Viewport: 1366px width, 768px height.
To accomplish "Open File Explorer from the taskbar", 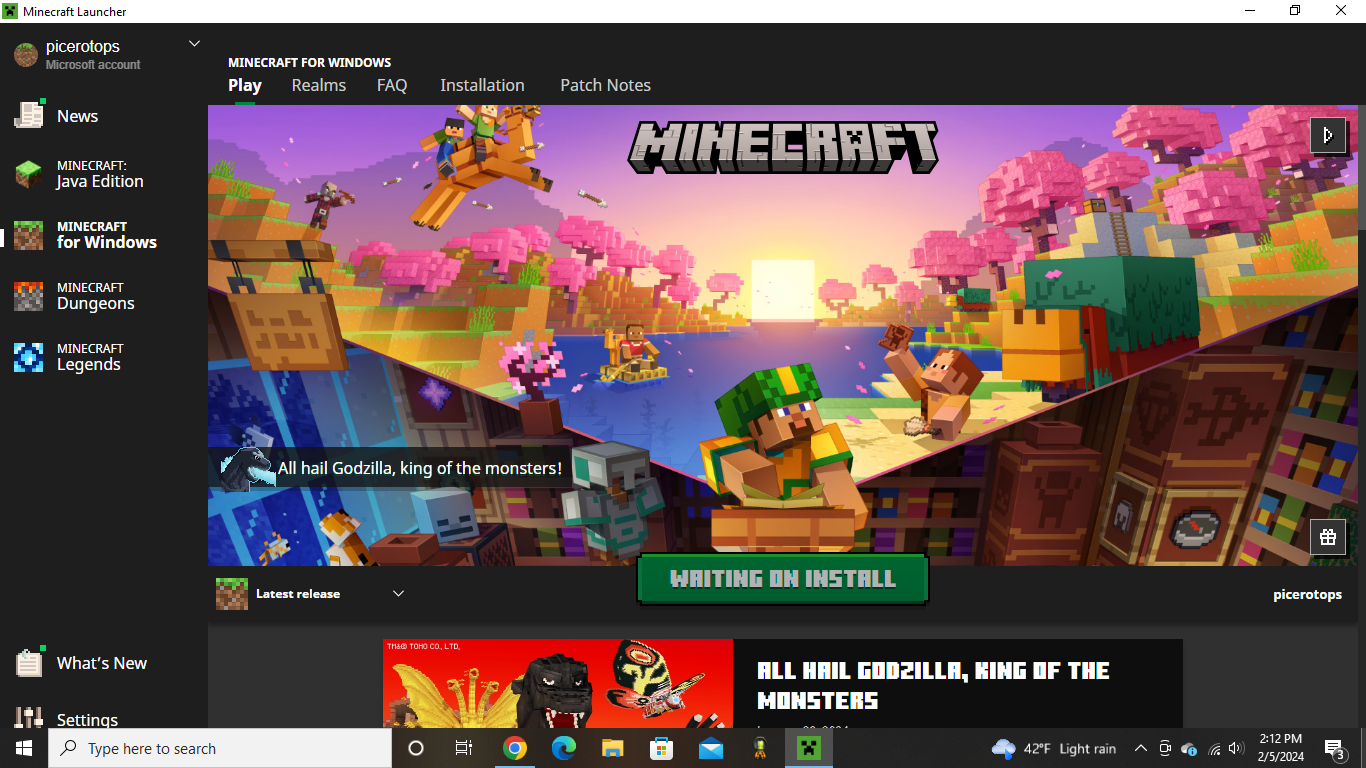I will point(613,748).
